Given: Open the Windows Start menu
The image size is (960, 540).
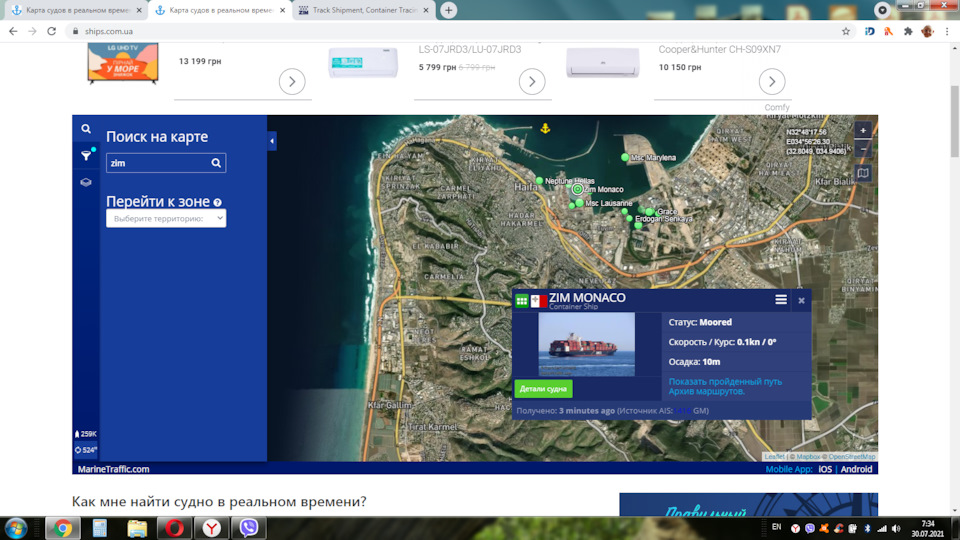Looking at the screenshot, I should coord(16,528).
